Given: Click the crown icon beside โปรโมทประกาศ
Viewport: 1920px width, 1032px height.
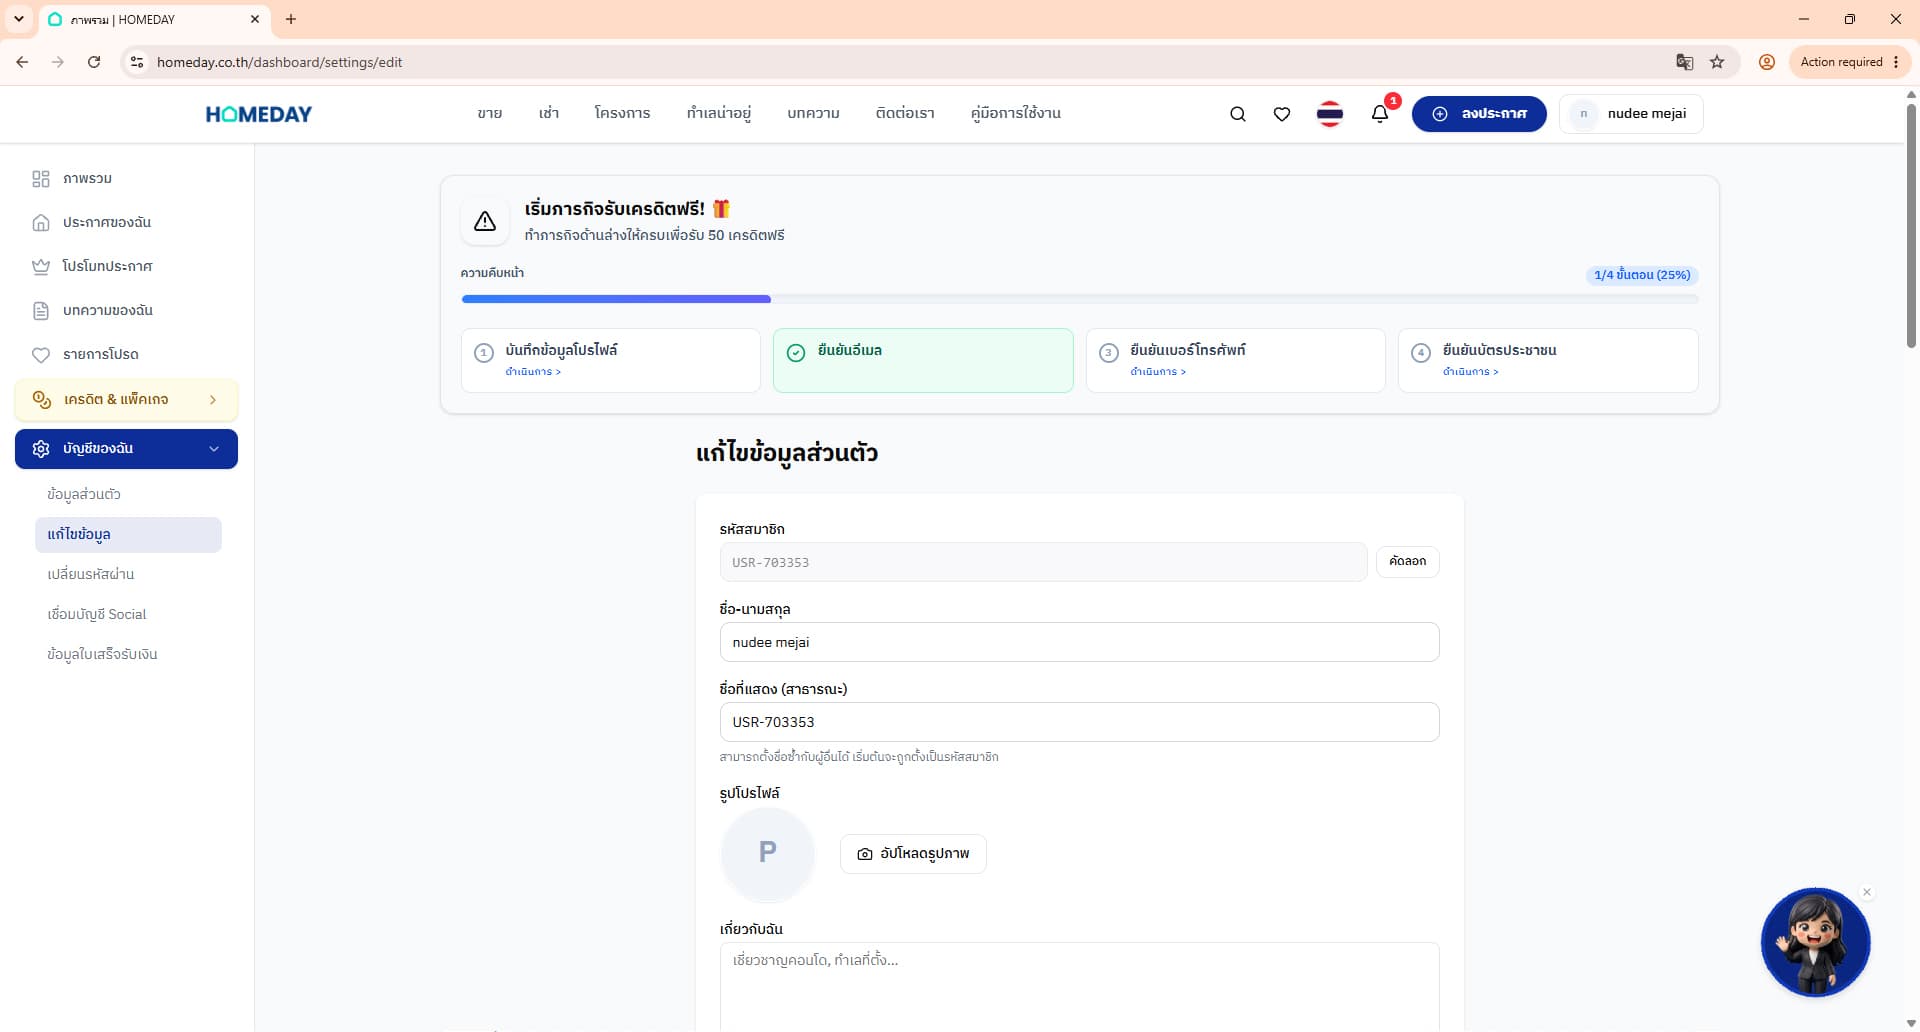Looking at the screenshot, I should [x=41, y=266].
